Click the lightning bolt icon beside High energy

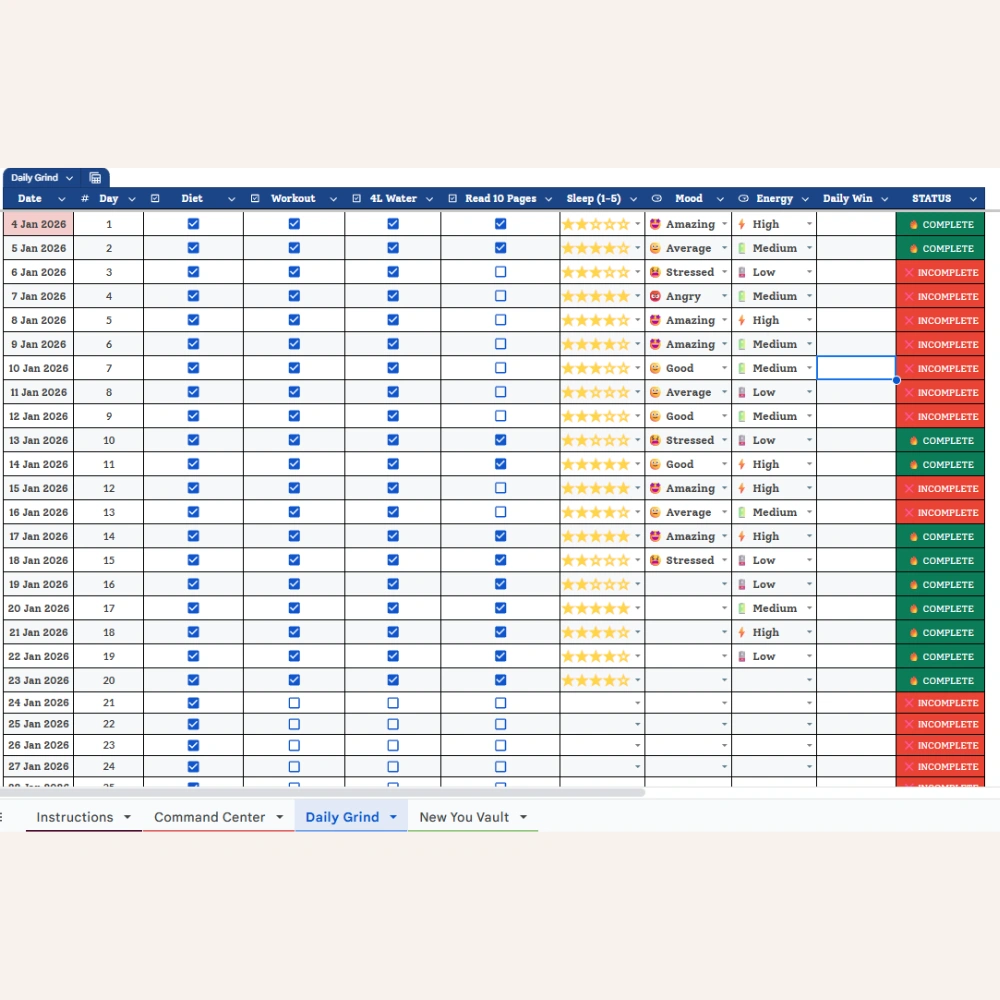741,224
